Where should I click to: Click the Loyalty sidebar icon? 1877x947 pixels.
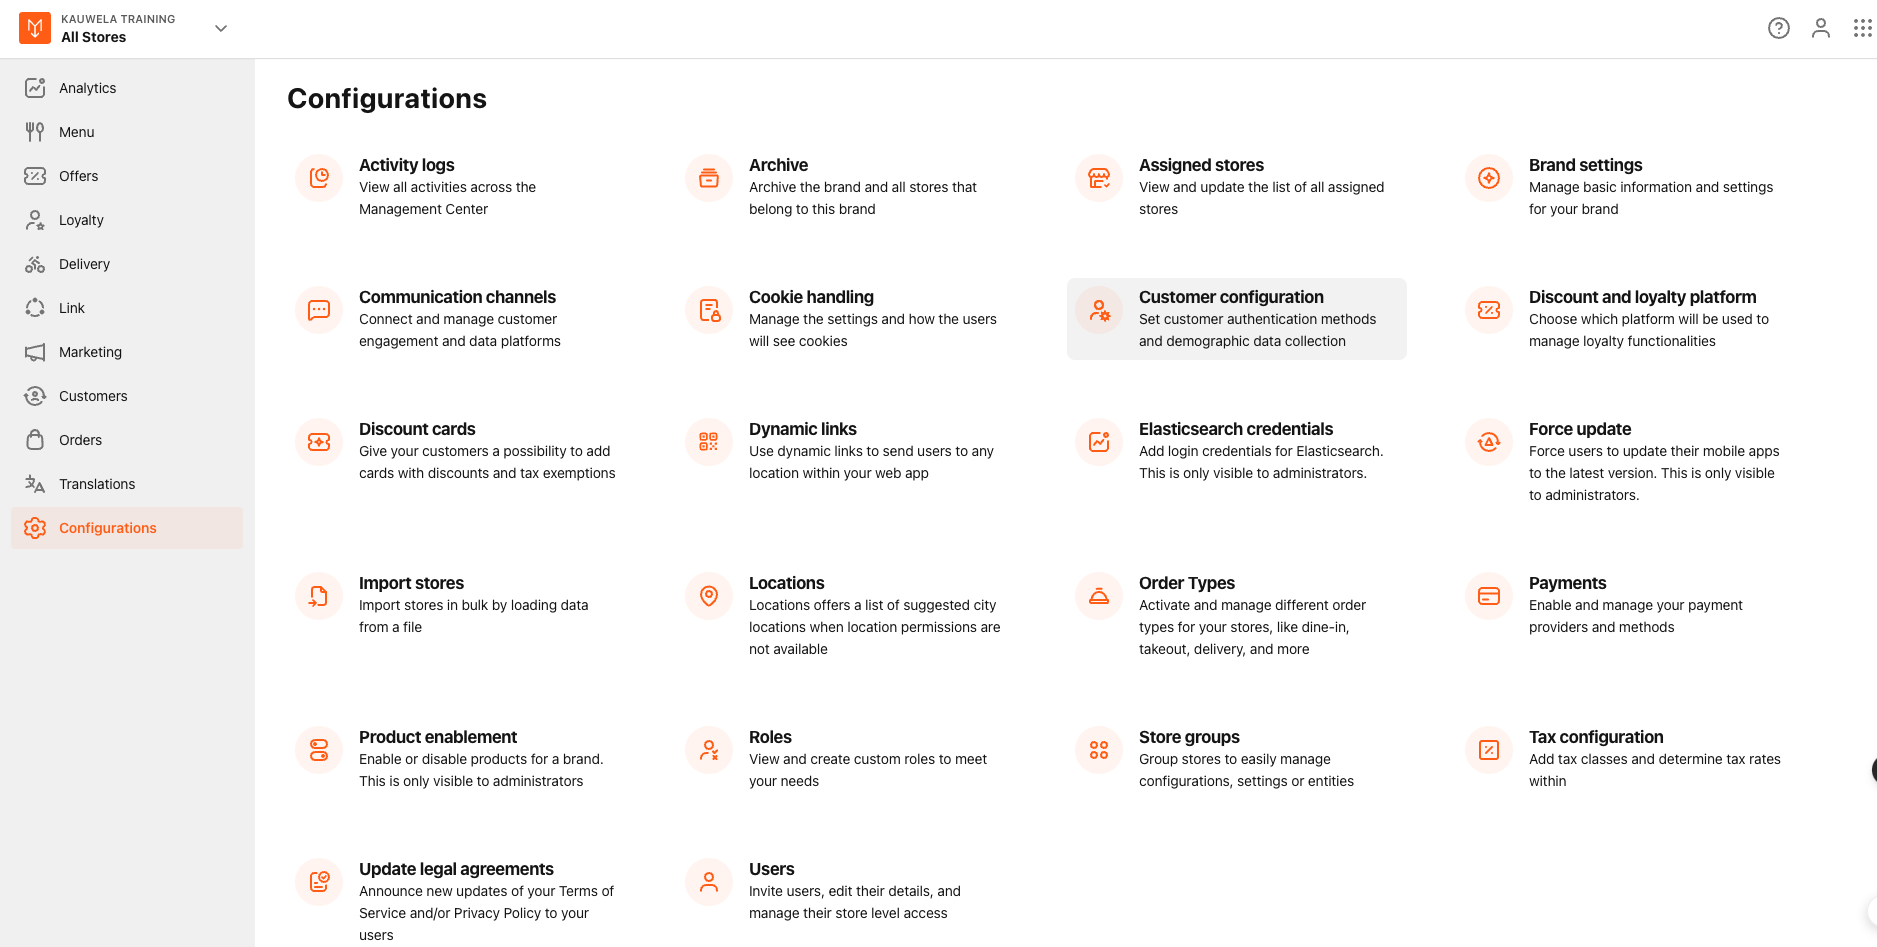tap(35, 220)
